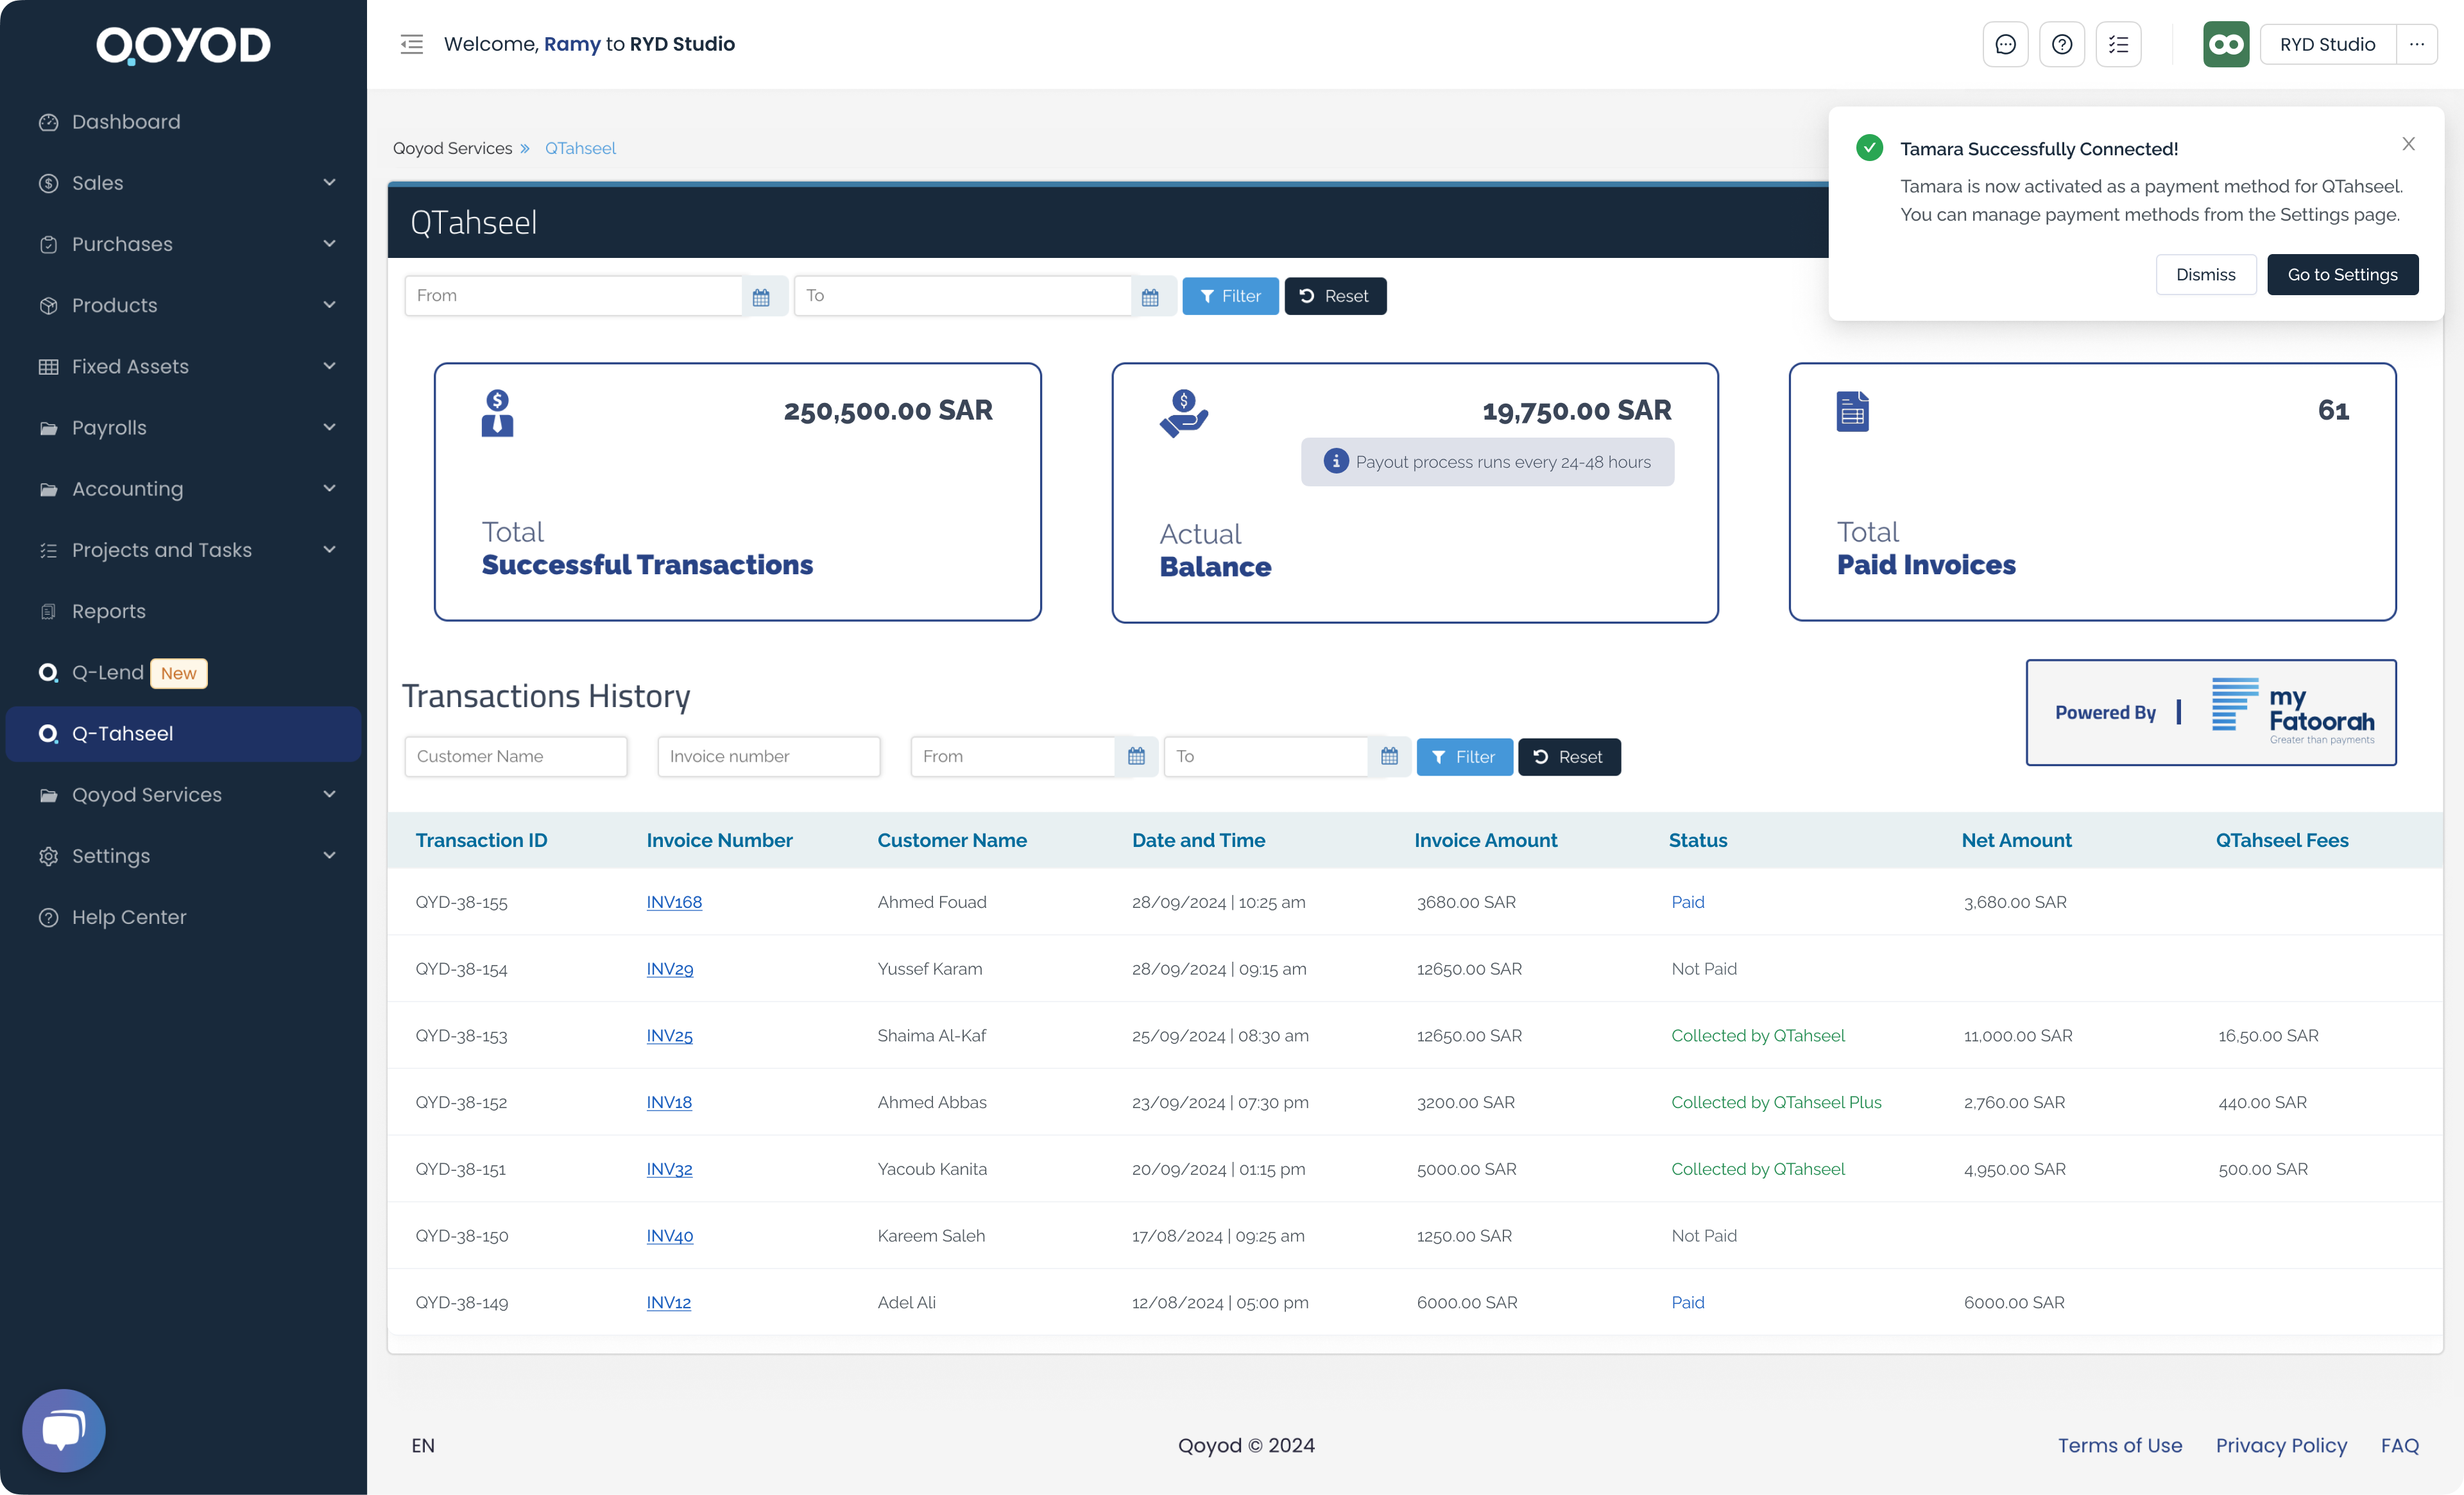Click the help question mark icon in header
The image size is (2464, 1495).
pos(2062,44)
